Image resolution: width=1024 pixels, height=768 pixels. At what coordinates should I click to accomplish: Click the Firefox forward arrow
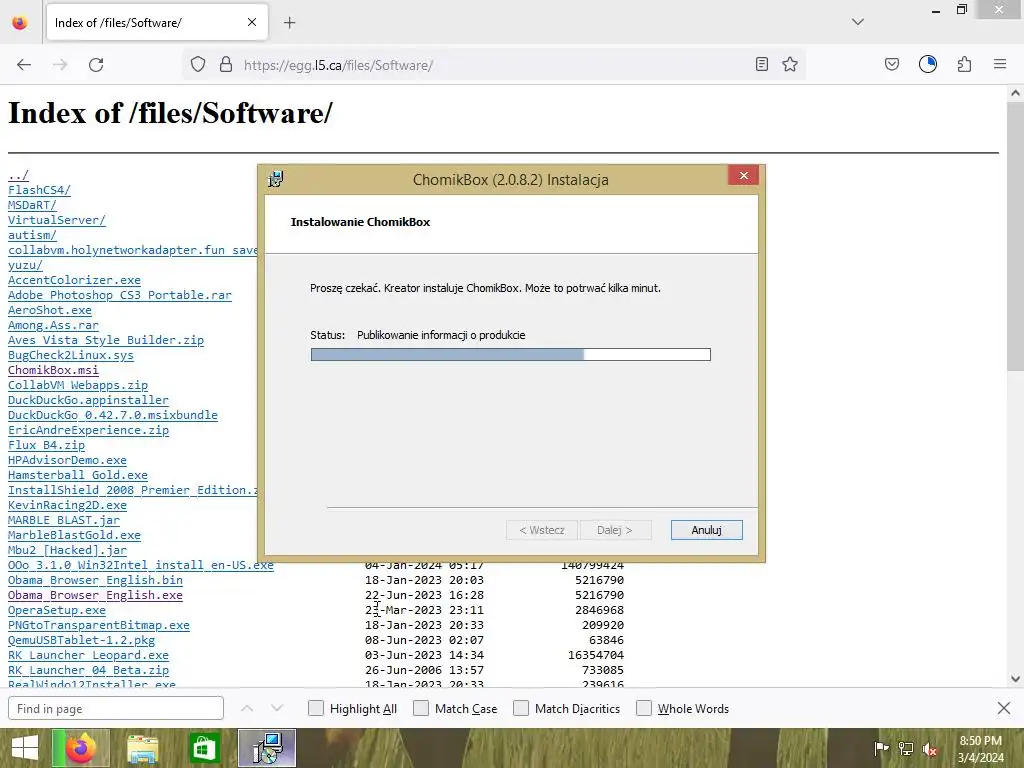click(x=60, y=65)
